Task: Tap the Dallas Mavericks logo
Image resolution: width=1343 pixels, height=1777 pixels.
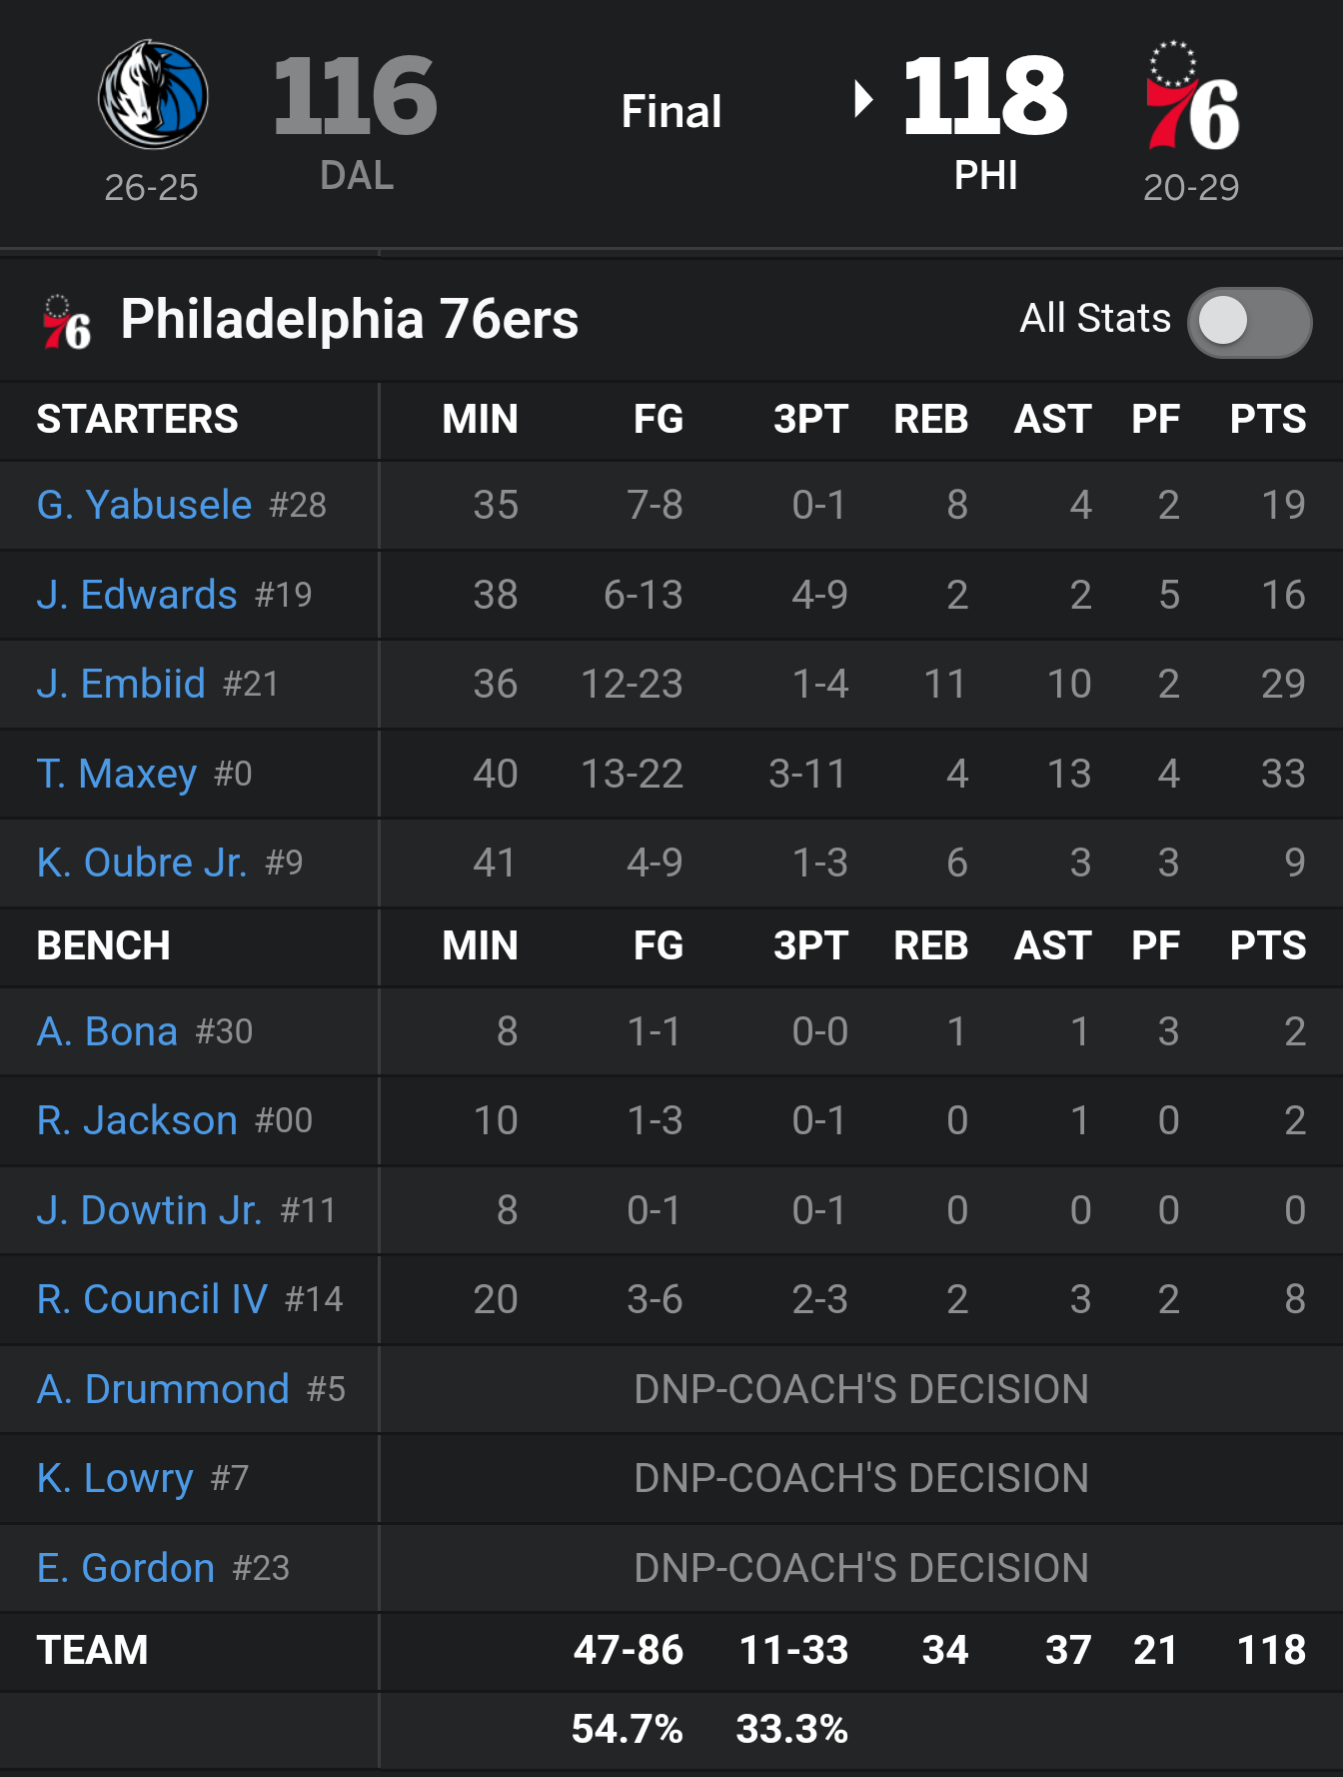Action: [x=153, y=95]
